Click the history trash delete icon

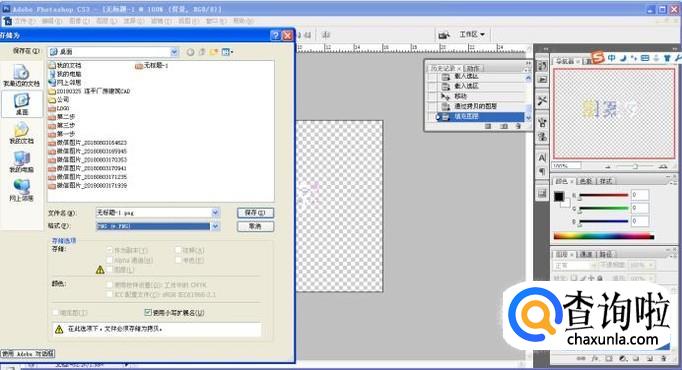coord(518,126)
